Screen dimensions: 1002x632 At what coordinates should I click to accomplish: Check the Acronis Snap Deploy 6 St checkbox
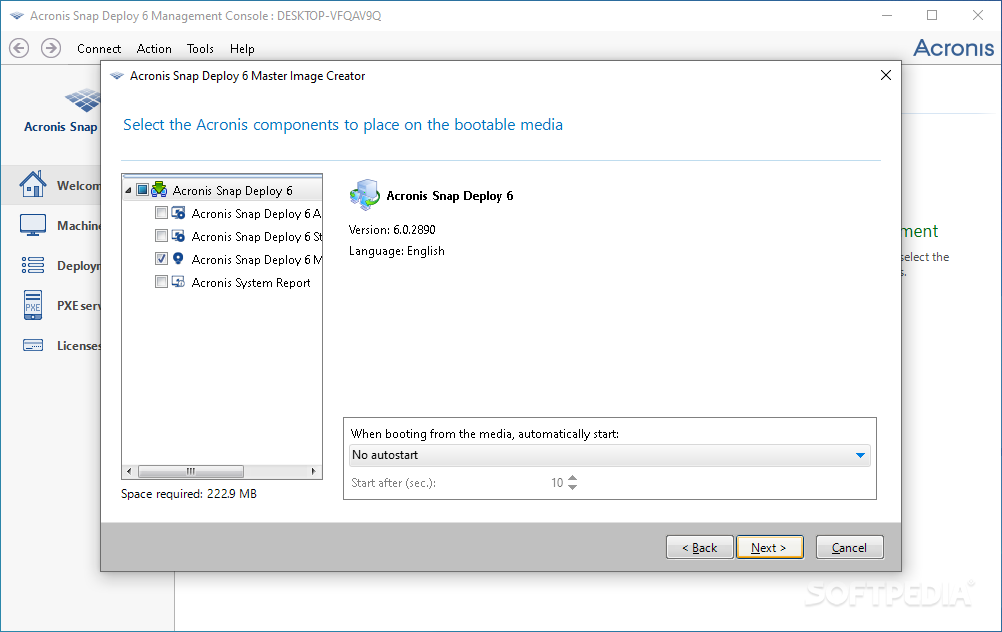click(161, 235)
